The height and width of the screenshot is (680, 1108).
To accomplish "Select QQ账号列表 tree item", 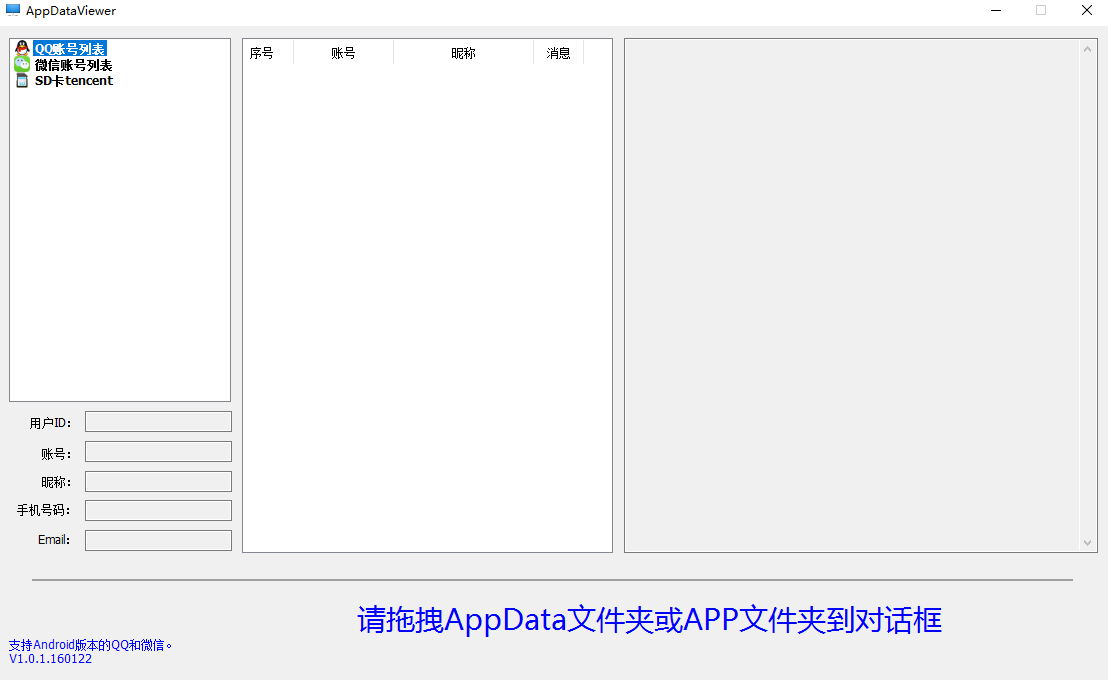I will (70, 49).
